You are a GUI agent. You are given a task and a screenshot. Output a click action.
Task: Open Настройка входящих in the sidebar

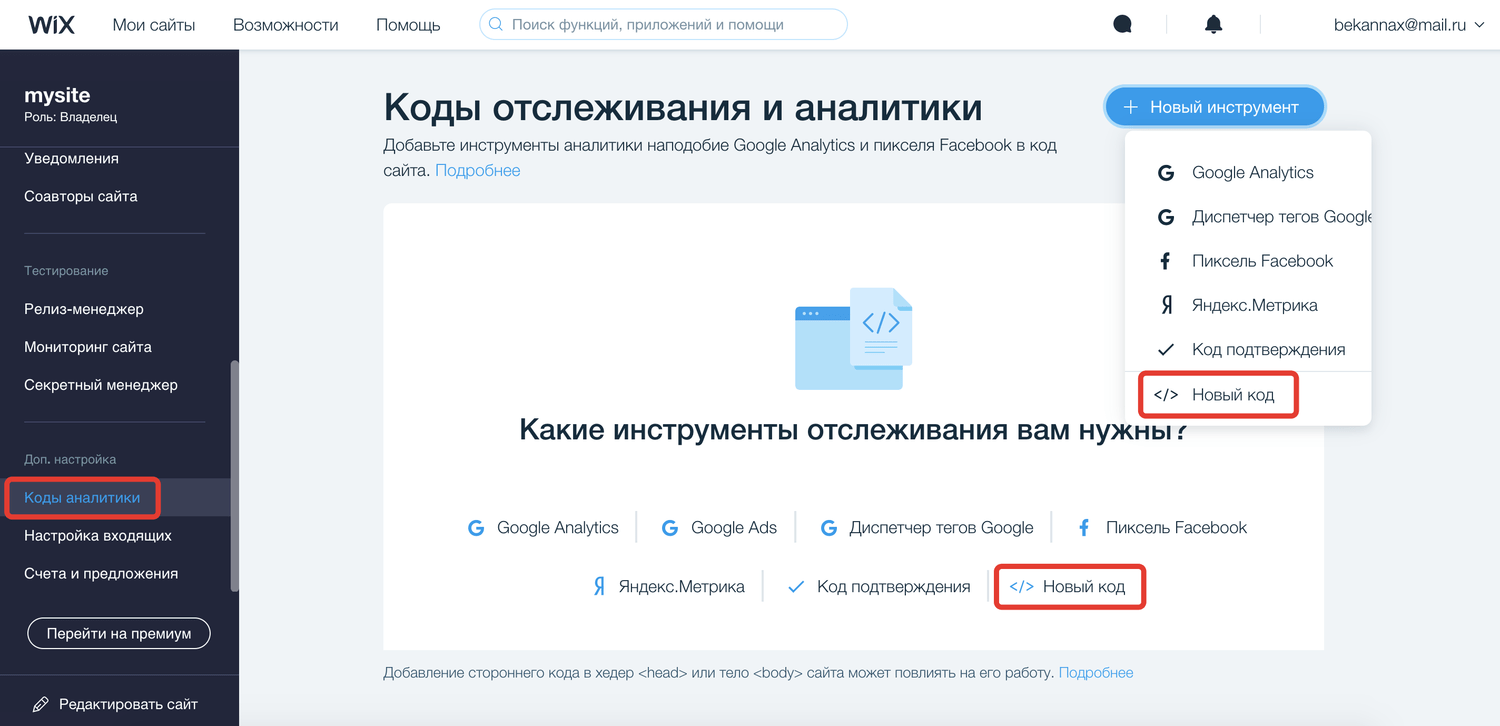[x=98, y=536]
